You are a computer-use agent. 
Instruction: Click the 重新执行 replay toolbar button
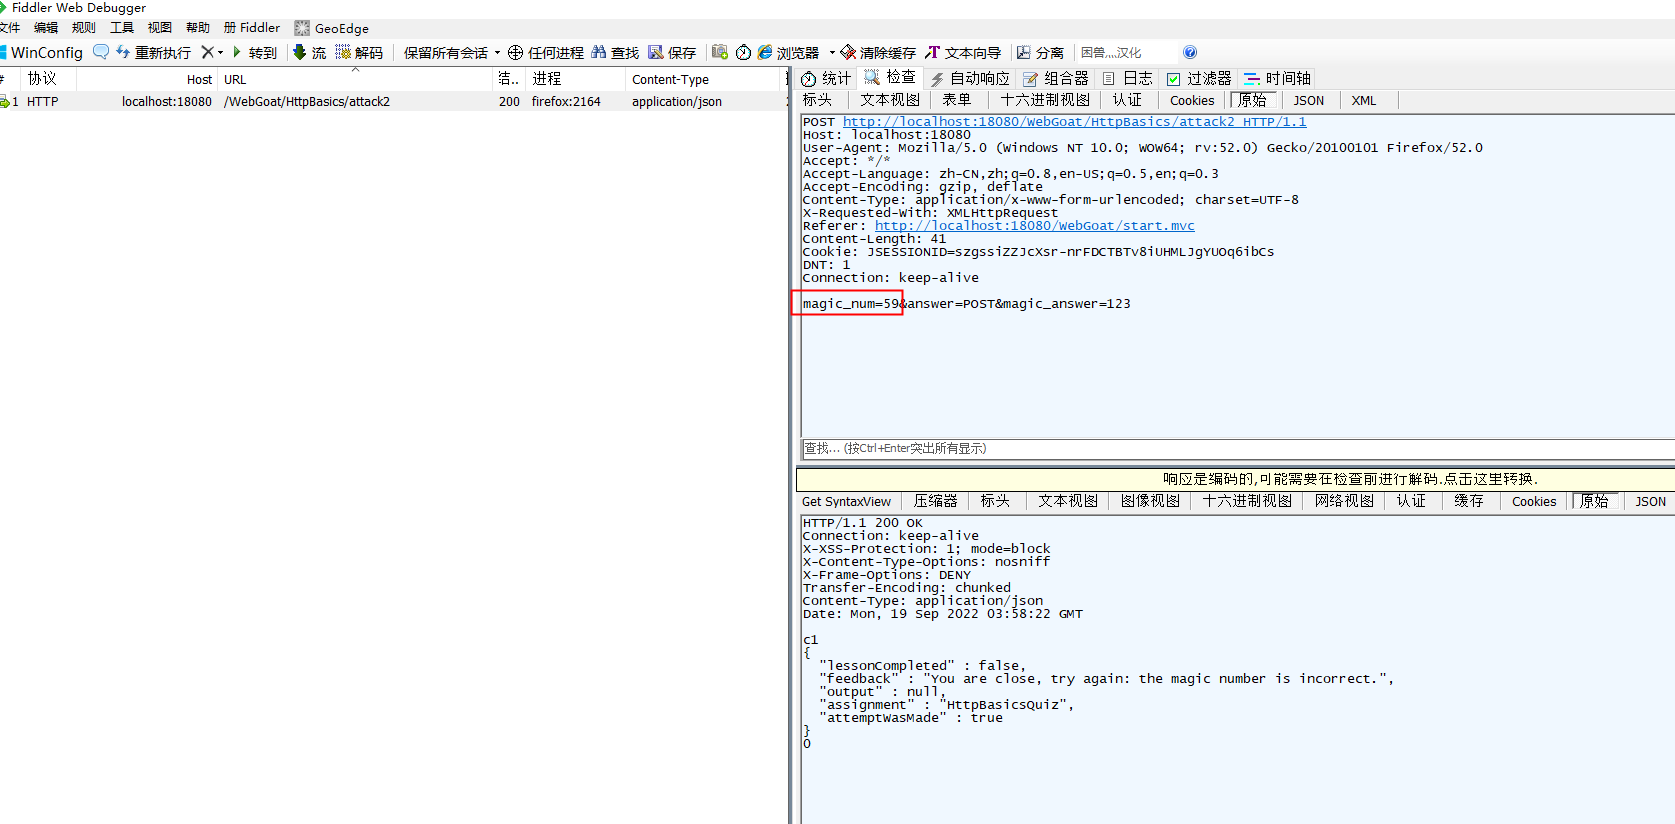[153, 53]
